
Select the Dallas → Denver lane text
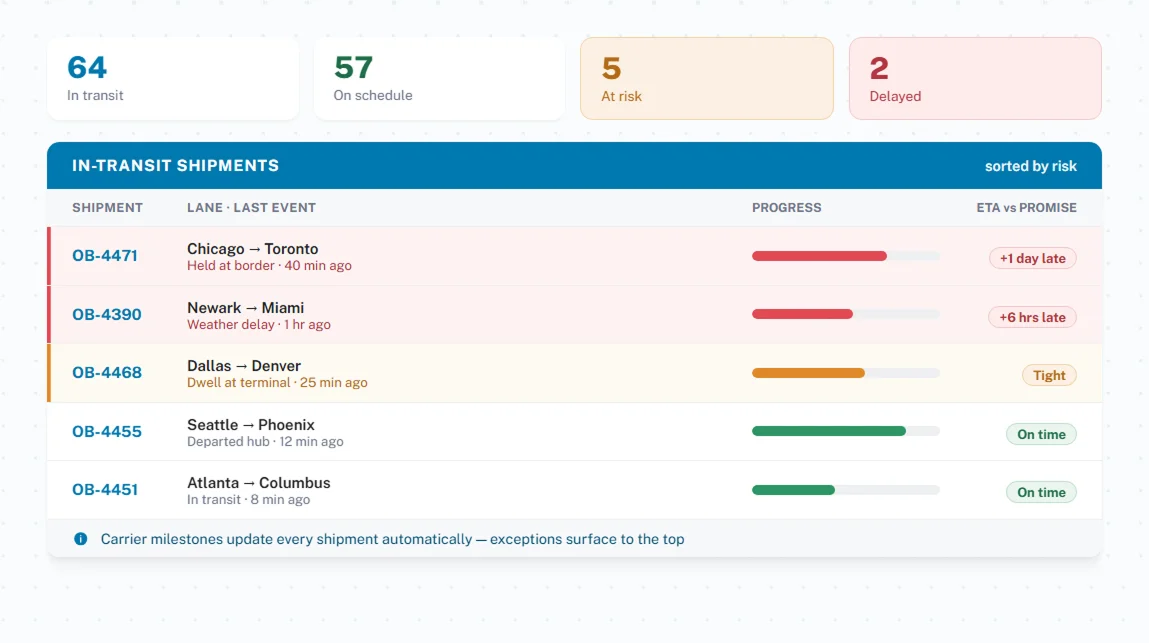point(244,366)
